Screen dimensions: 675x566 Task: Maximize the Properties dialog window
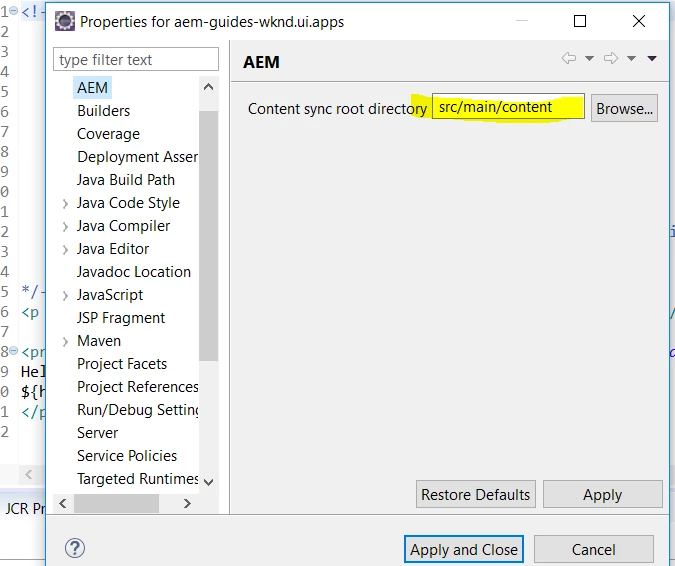[580, 21]
